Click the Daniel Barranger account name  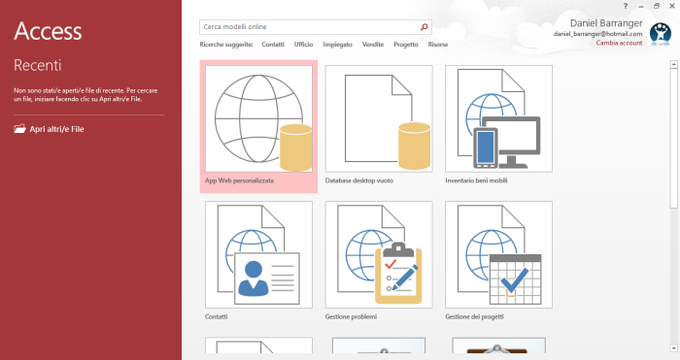pos(606,23)
